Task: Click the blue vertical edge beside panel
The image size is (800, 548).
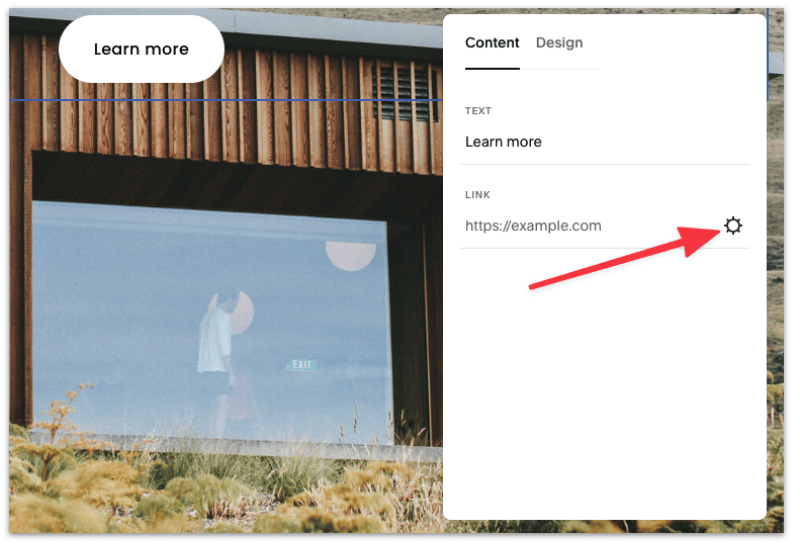Action: tap(768, 60)
